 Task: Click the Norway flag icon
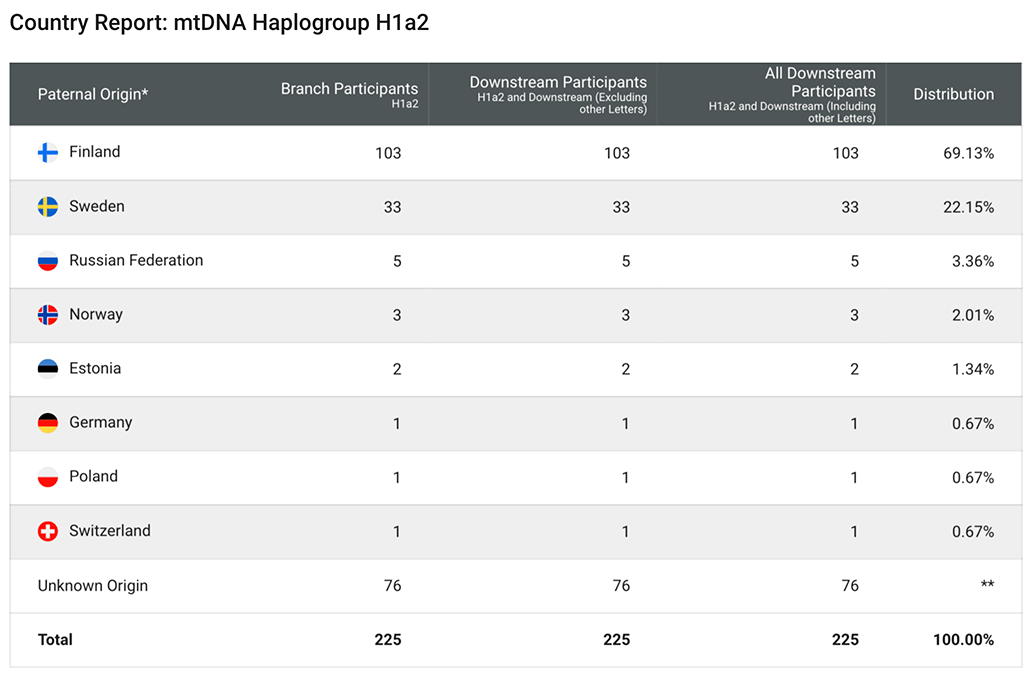click(47, 315)
